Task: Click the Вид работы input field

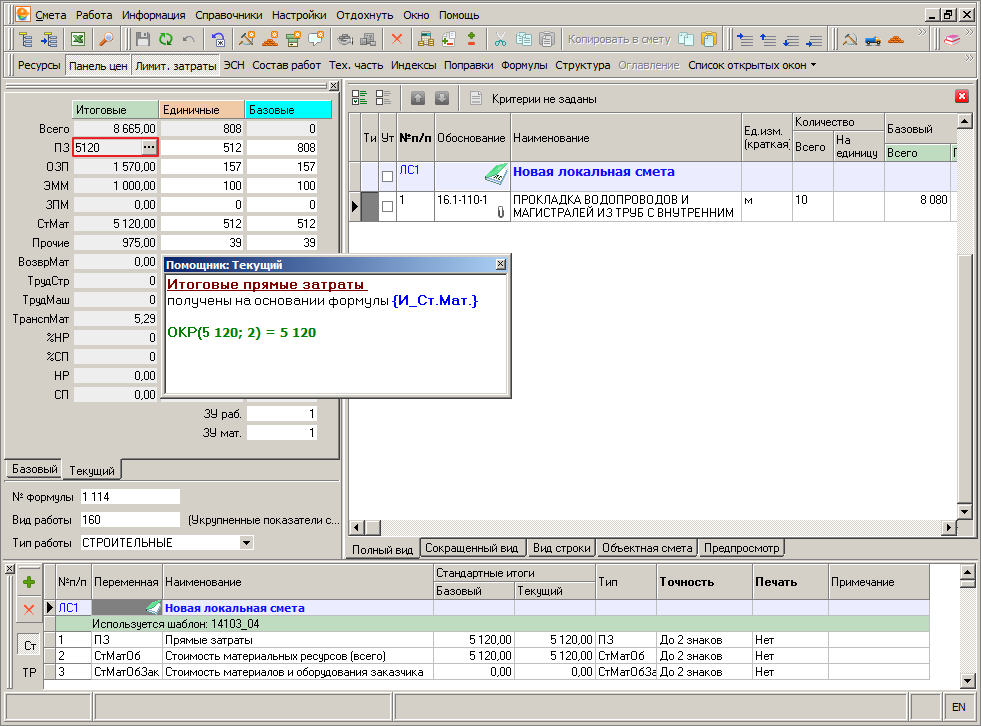Action: (x=130, y=519)
